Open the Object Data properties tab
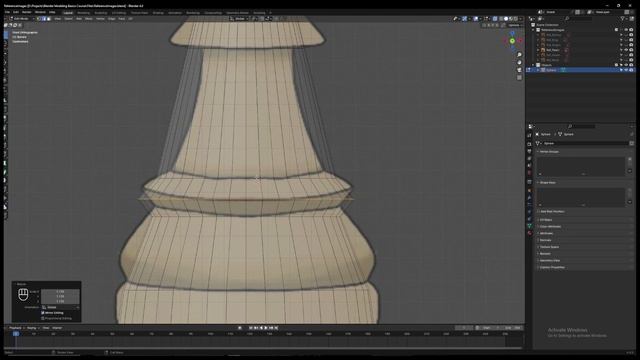The width and height of the screenshot is (640, 360). (529, 226)
